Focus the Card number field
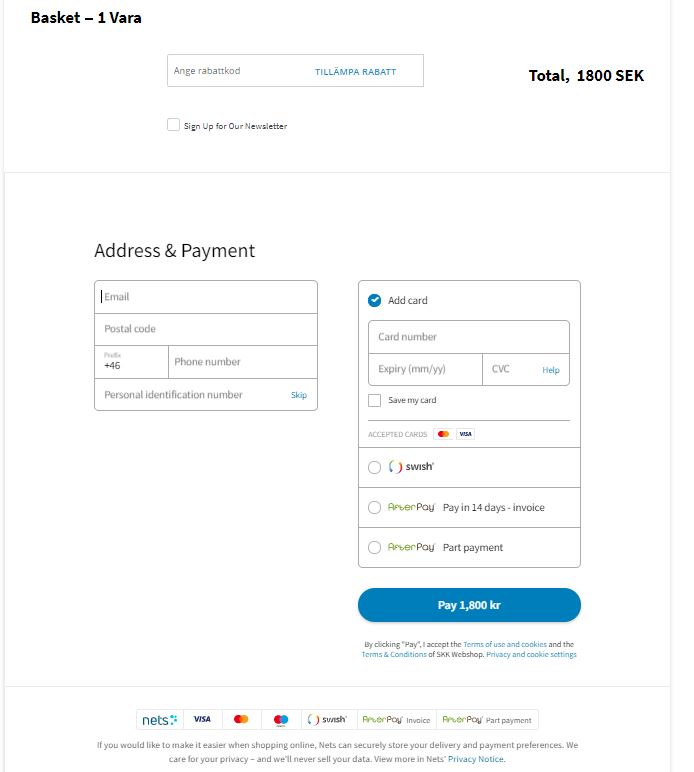The height and width of the screenshot is (772, 694). (x=469, y=337)
